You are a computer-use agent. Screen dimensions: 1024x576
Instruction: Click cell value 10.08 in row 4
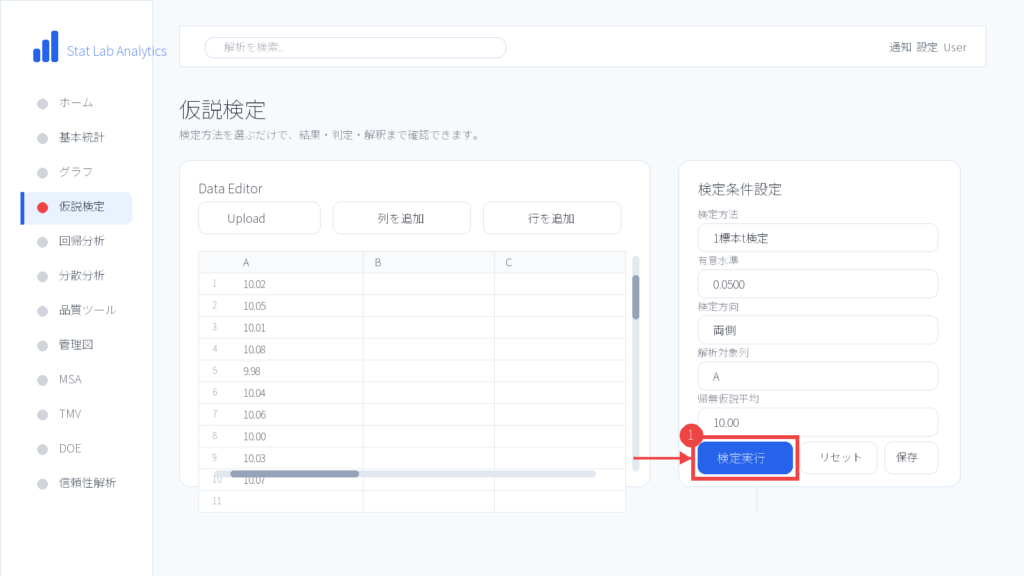254,349
